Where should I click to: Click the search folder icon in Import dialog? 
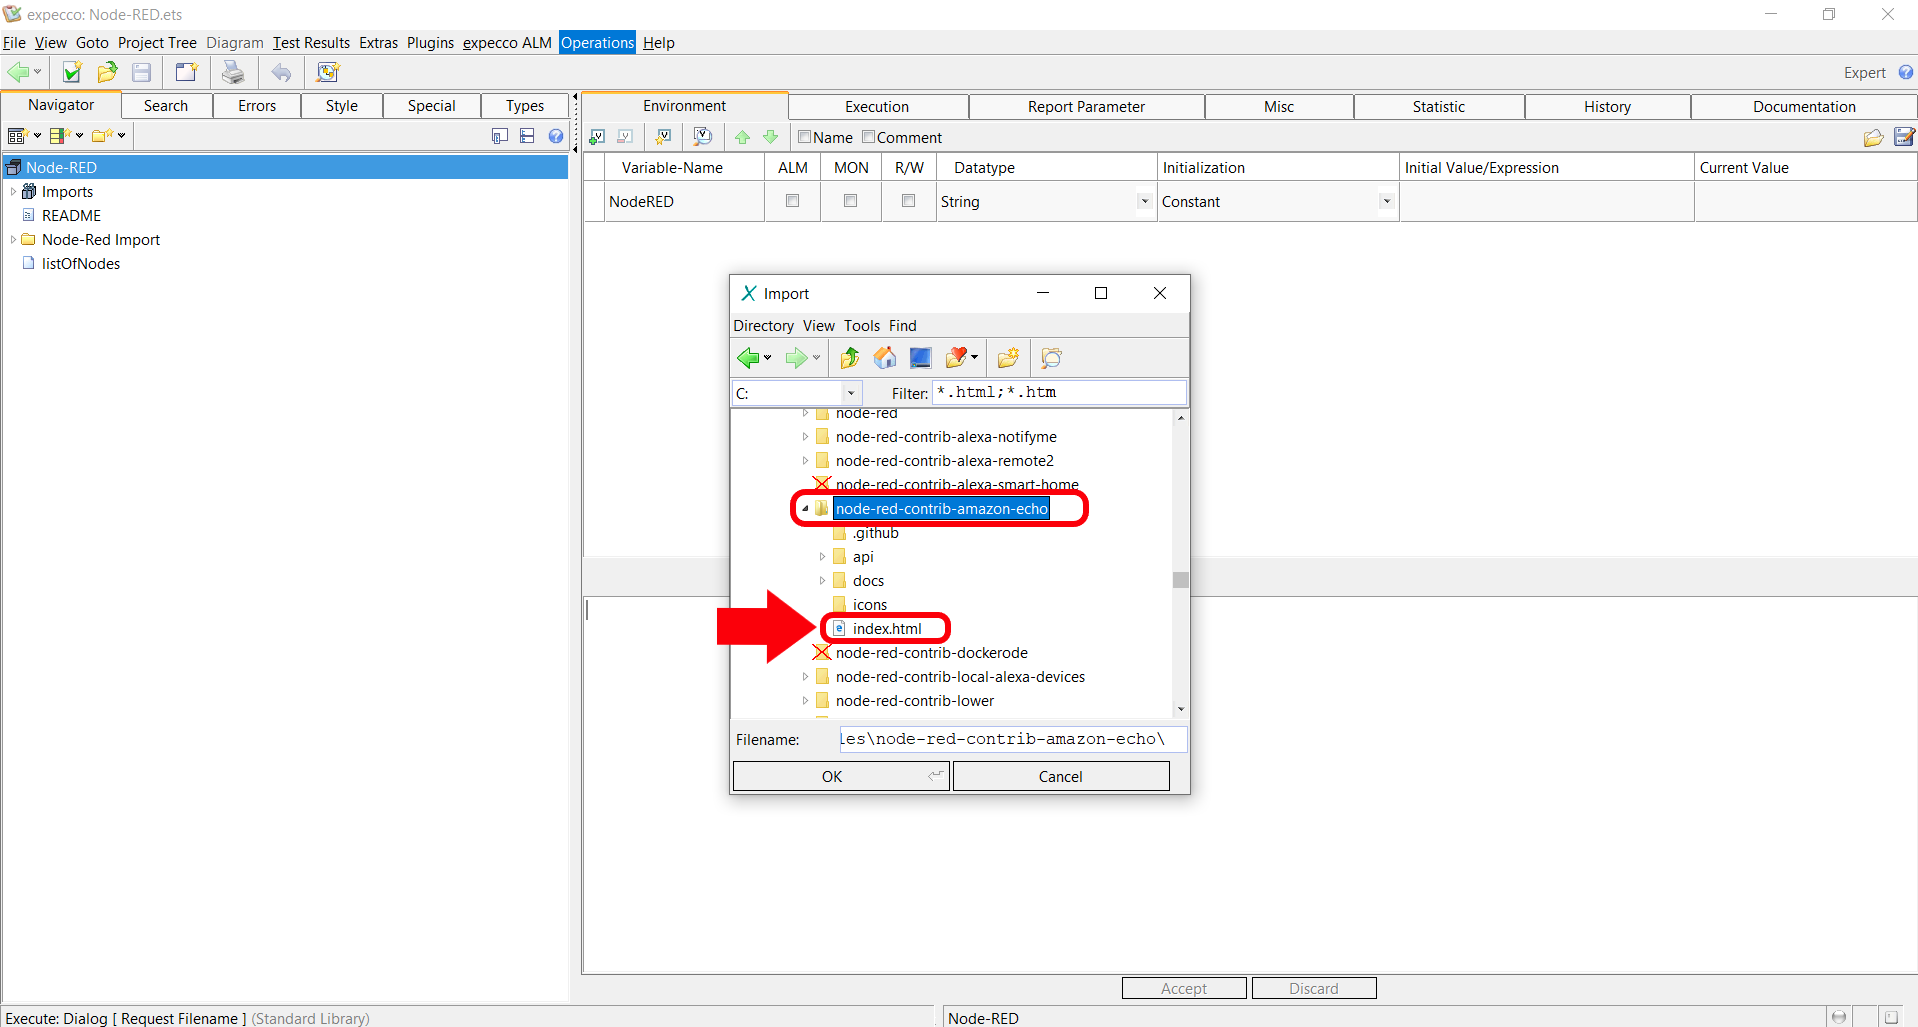tap(1051, 358)
